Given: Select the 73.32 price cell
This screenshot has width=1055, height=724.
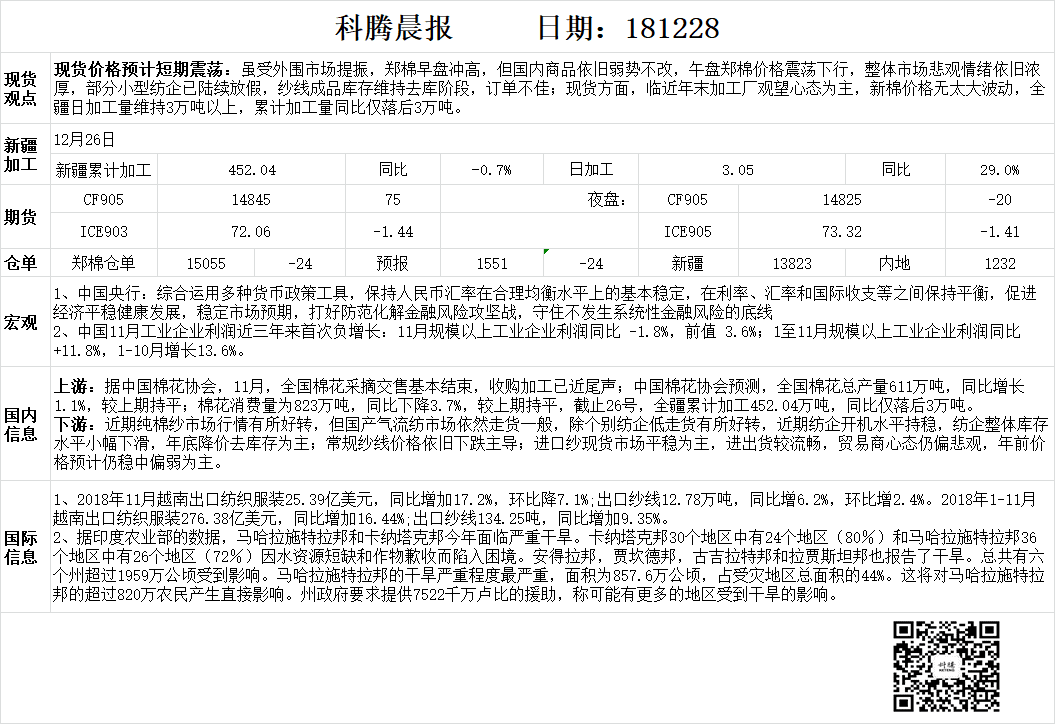Looking at the screenshot, I should click(841, 232).
